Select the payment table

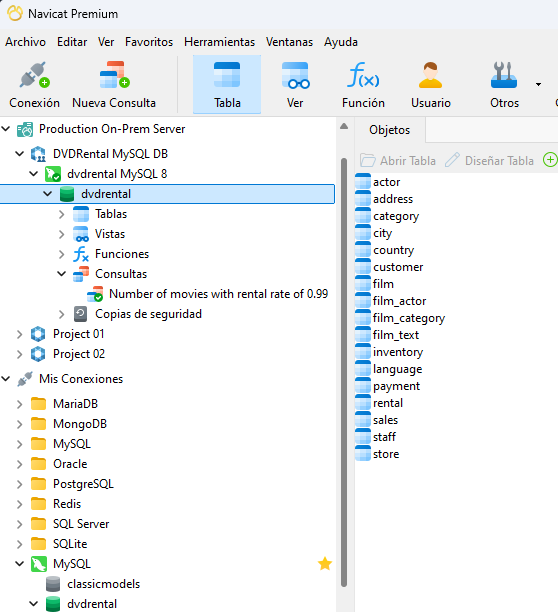(396, 386)
